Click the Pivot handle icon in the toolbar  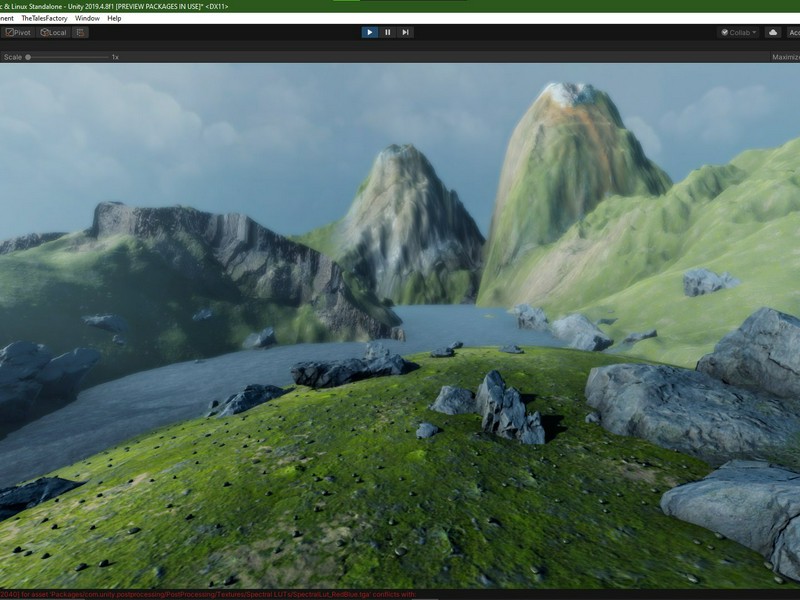(x=10, y=33)
